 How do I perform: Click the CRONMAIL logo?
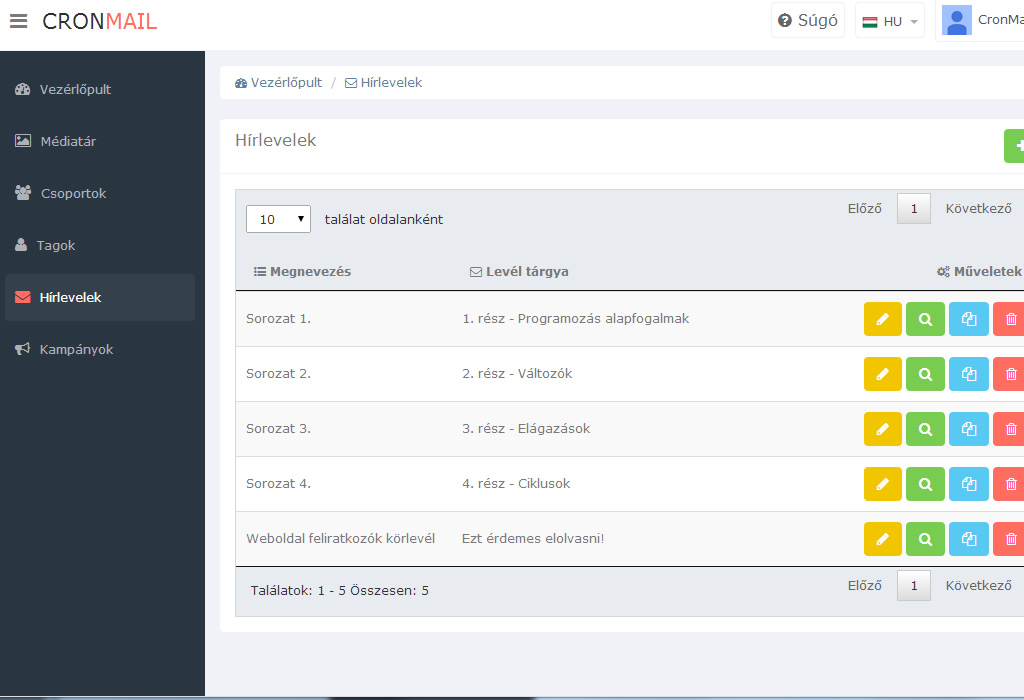pyautogui.click(x=99, y=22)
